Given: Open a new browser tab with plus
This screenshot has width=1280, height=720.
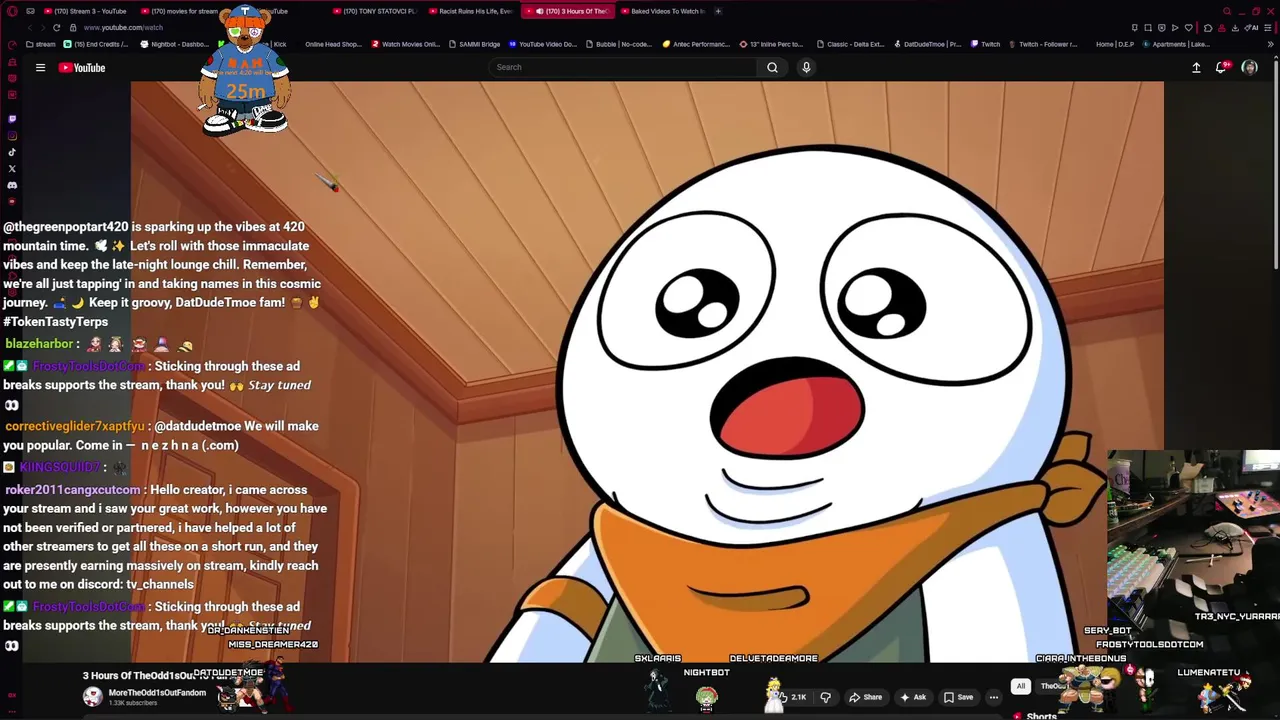Looking at the screenshot, I should (719, 11).
